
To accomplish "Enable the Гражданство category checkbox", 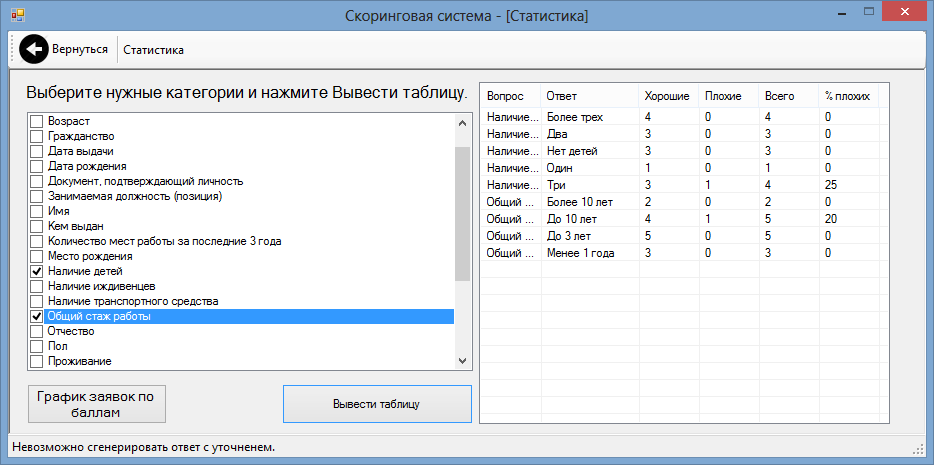I will 37,136.
